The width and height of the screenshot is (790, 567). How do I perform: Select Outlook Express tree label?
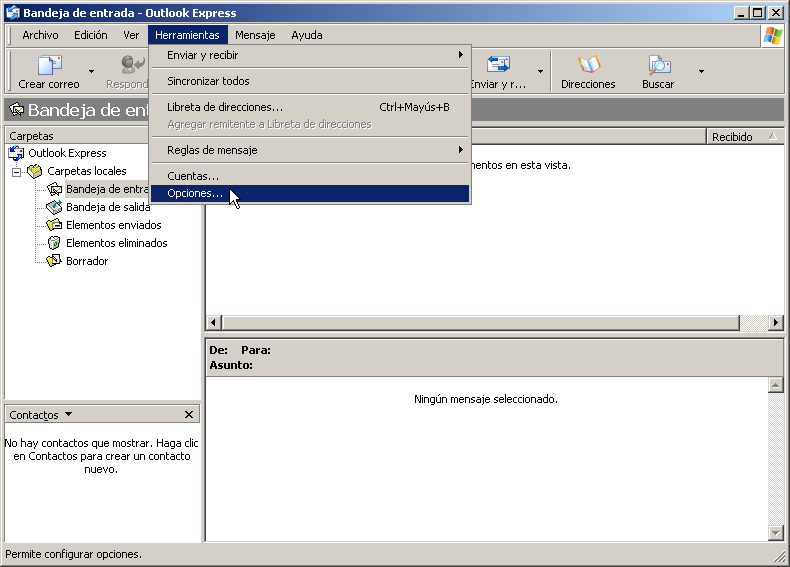coord(67,153)
